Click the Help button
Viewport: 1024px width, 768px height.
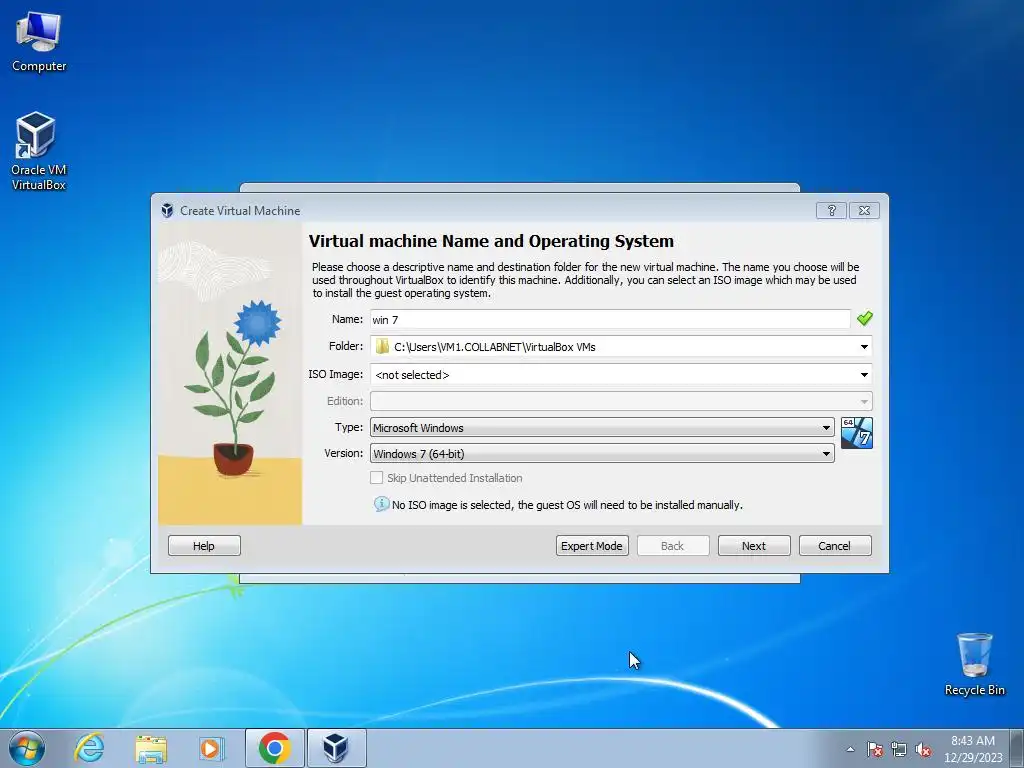click(204, 545)
